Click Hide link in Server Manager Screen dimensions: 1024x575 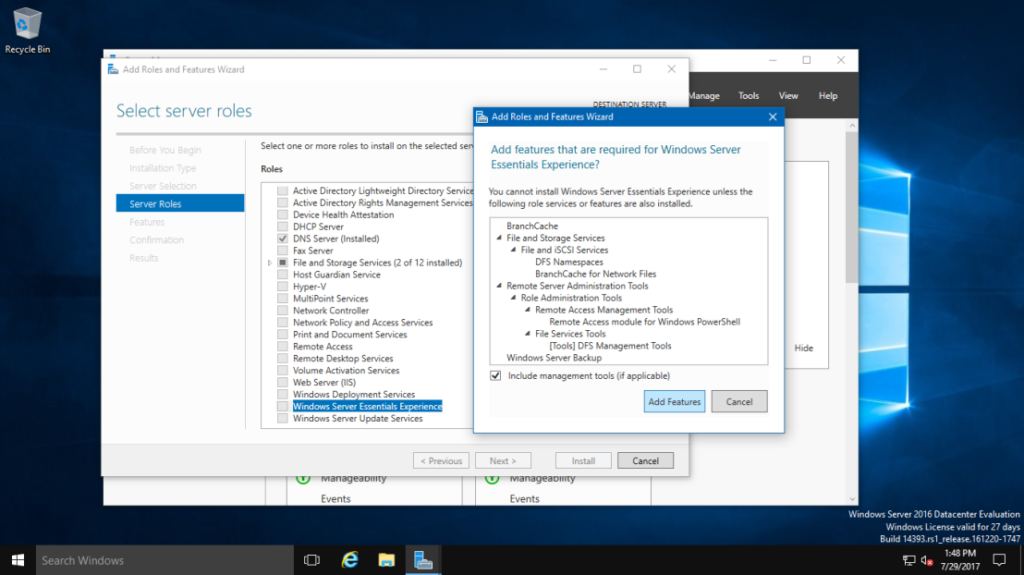pos(803,348)
